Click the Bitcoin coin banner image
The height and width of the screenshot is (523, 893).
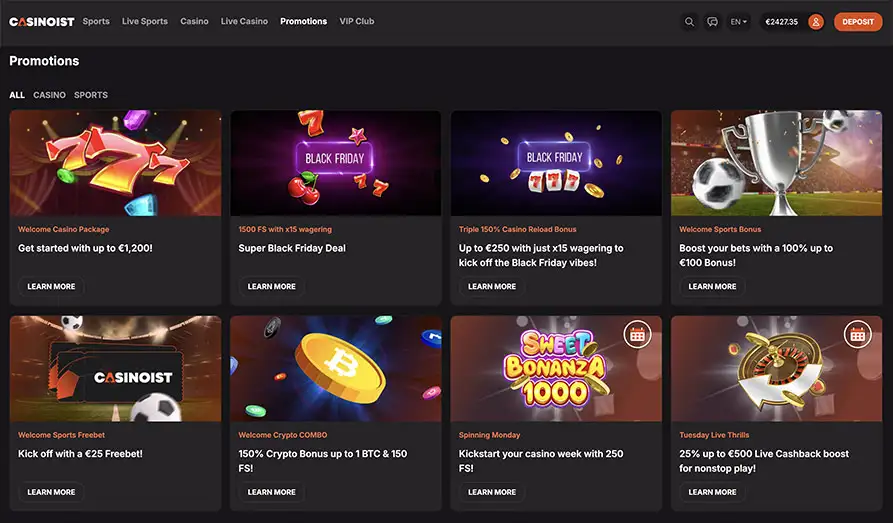(x=335, y=369)
